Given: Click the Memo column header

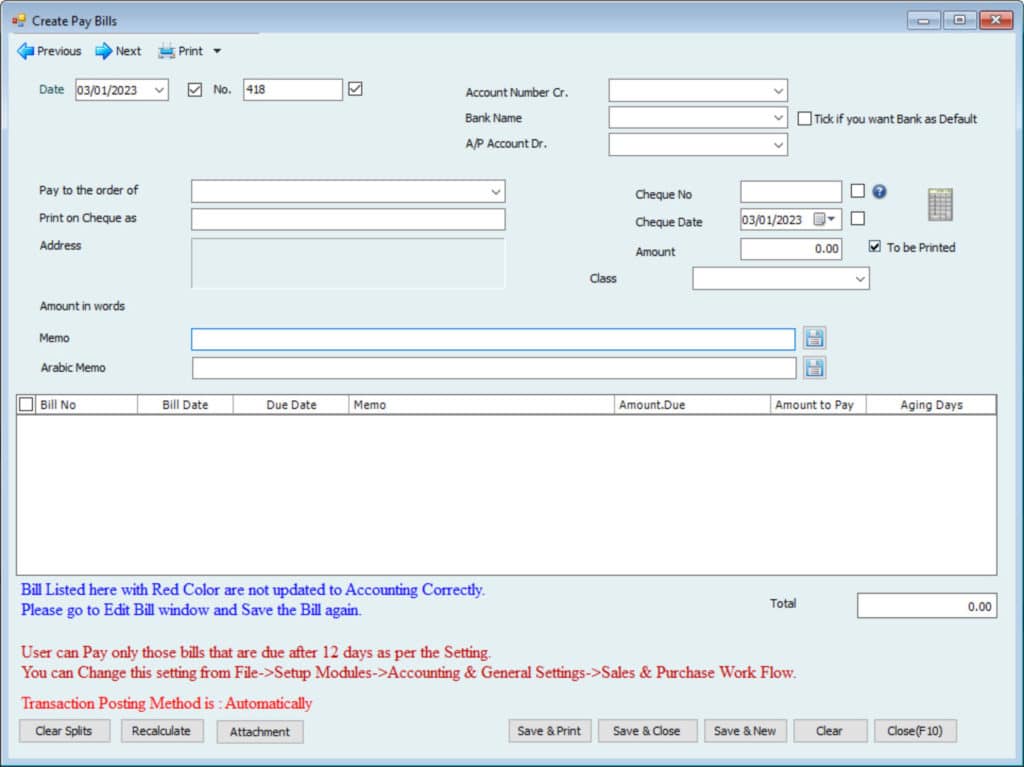Looking at the screenshot, I should [482, 405].
